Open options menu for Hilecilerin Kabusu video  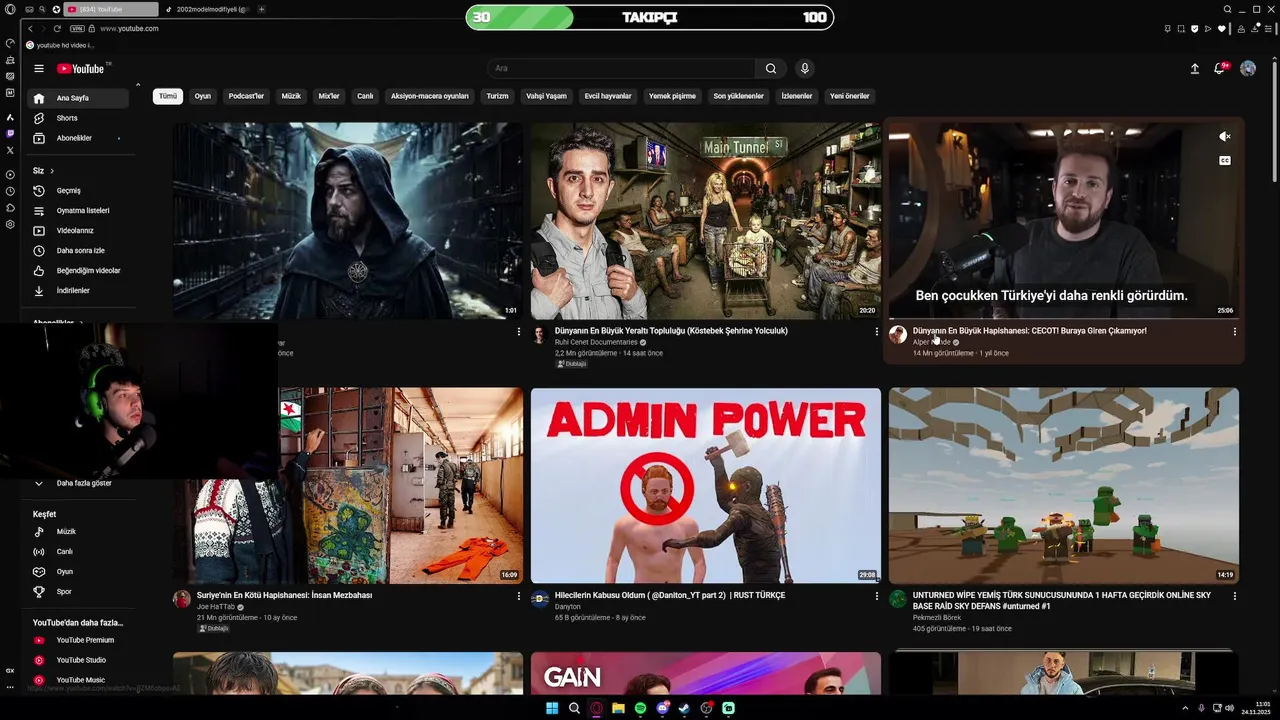point(877,596)
